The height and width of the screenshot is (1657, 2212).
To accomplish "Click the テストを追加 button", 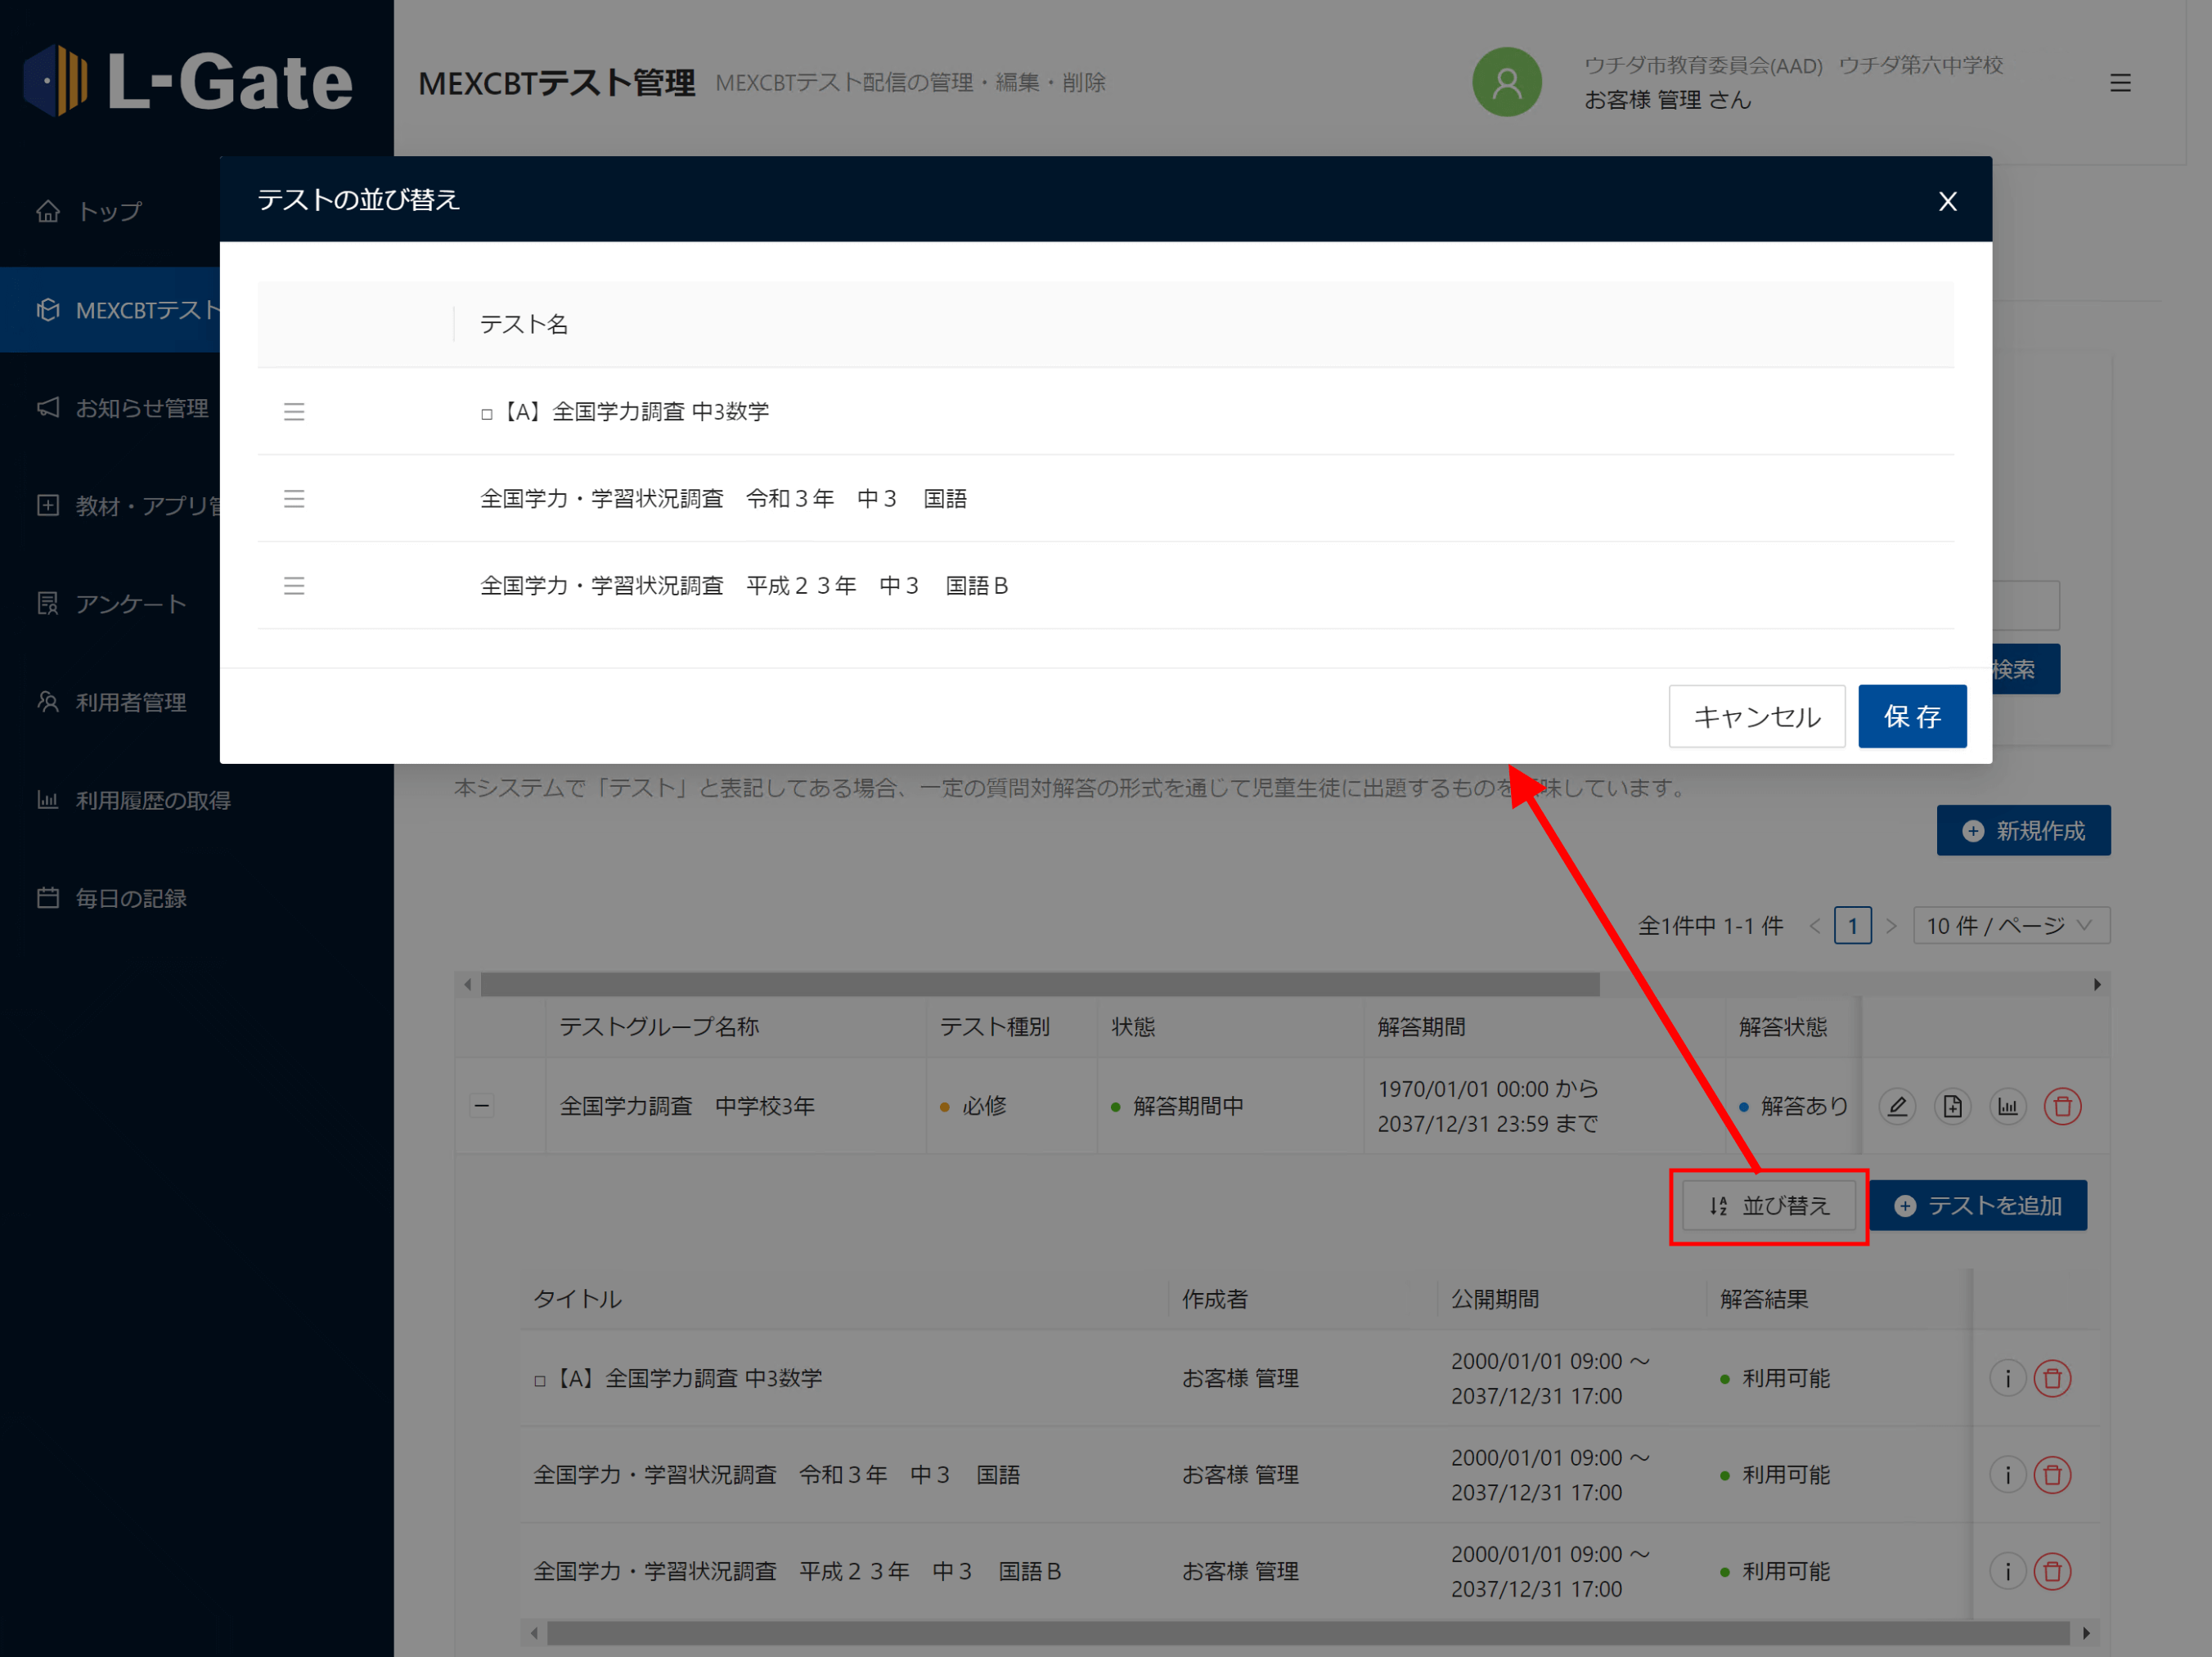I will [x=1978, y=1206].
